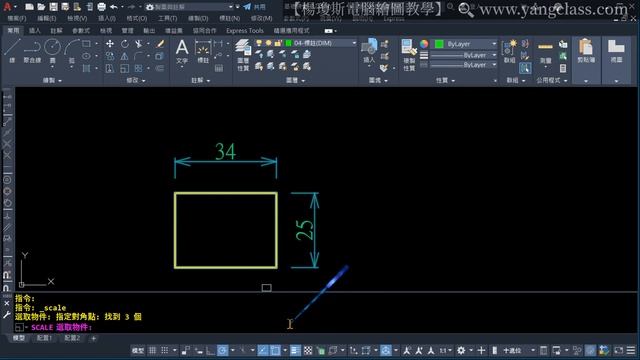Insert a Table from annotation panel

pyautogui.click(x=219, y=68)
